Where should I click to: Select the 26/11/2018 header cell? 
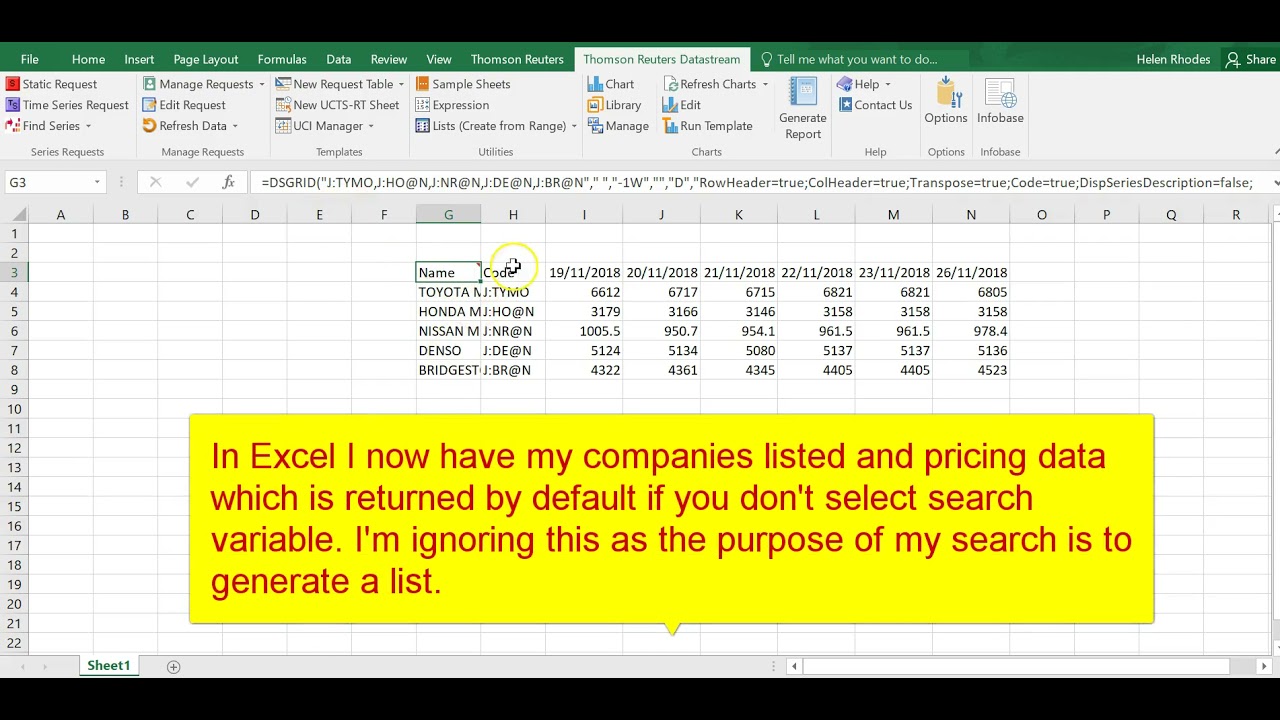click(x=971, y=272)
